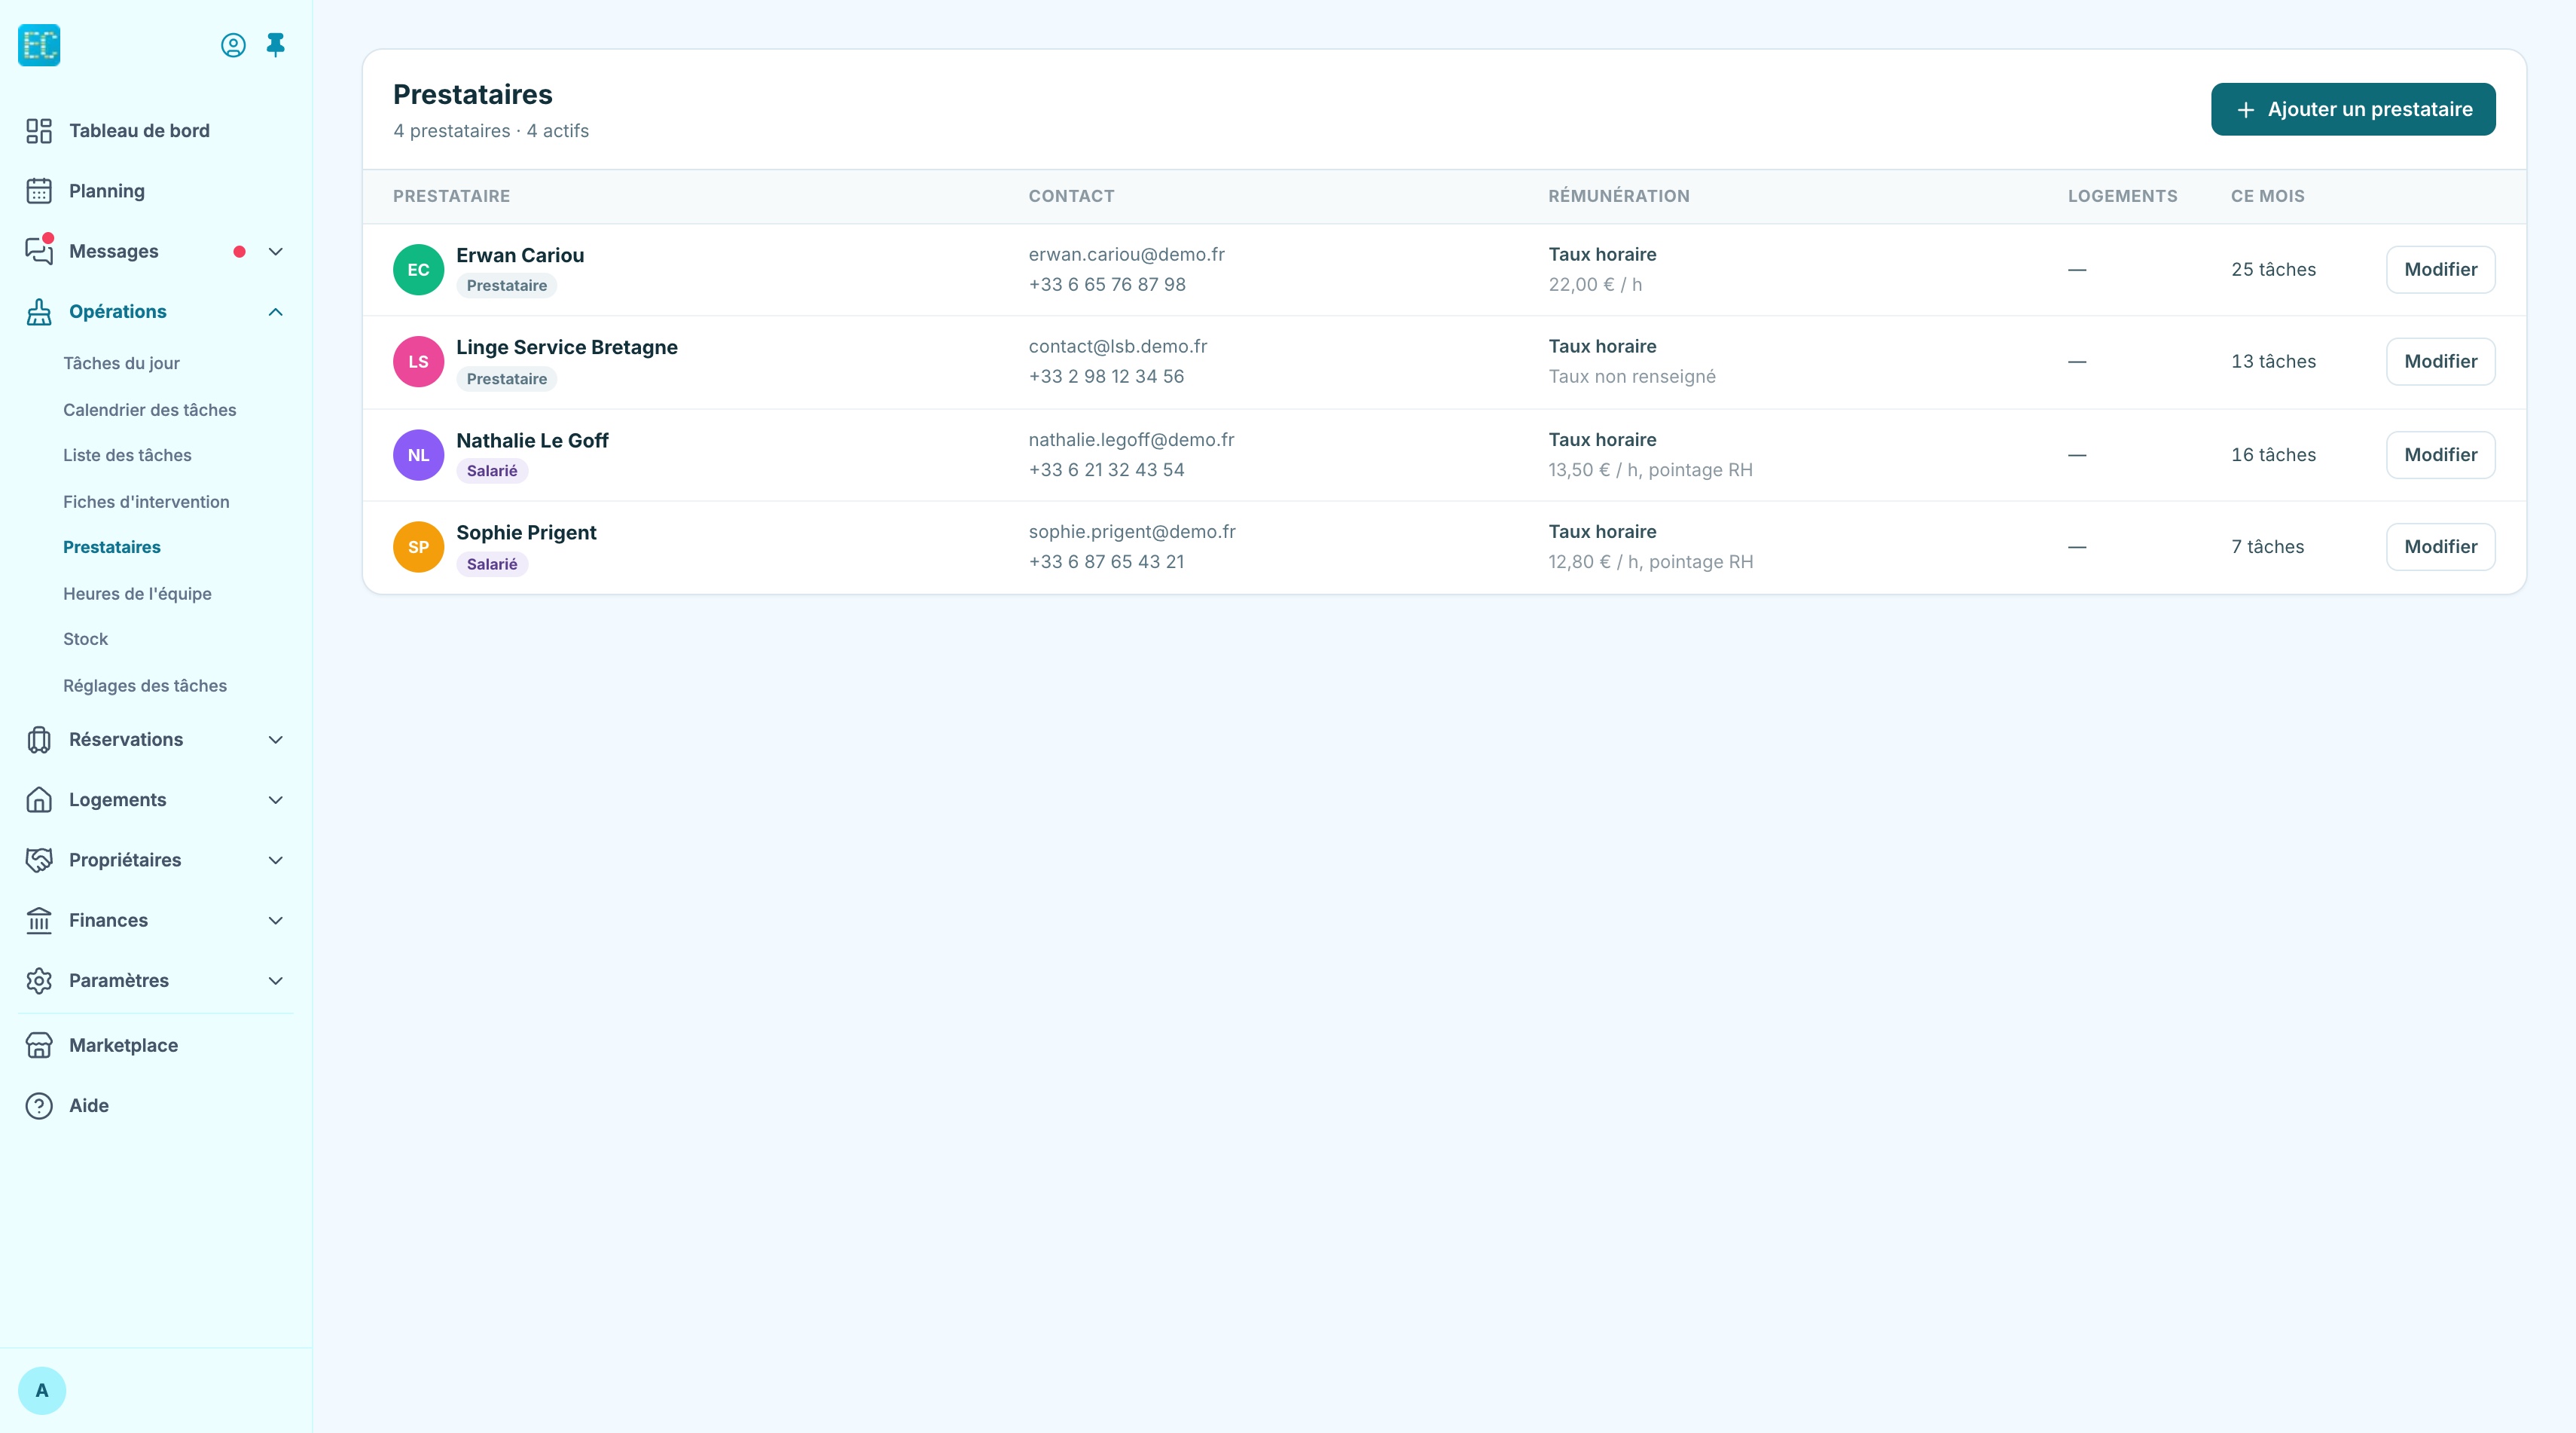Click the Aide question mark icon
This screenshot has height=1433, width=2576.
pyautogui.click(x=39, y=1105)
